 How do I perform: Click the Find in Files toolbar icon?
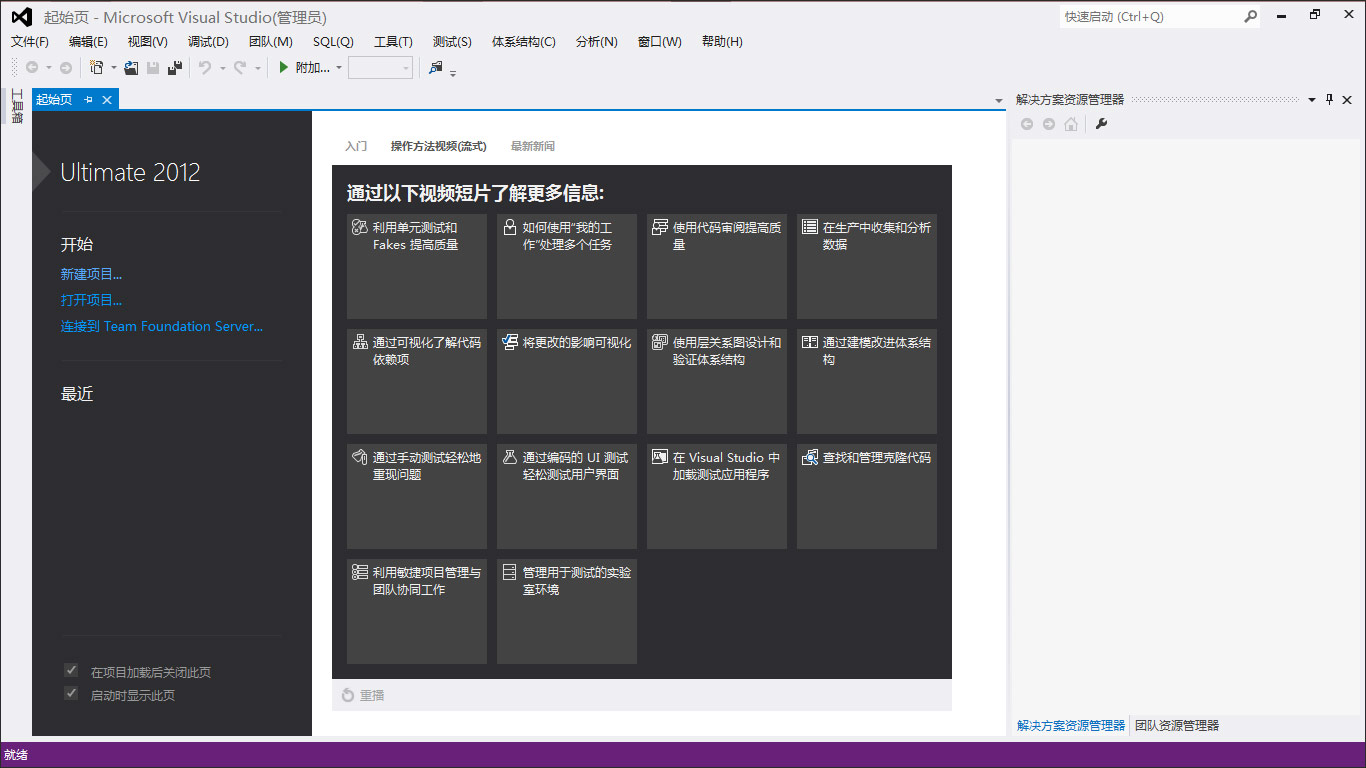(x=436, y=68)
